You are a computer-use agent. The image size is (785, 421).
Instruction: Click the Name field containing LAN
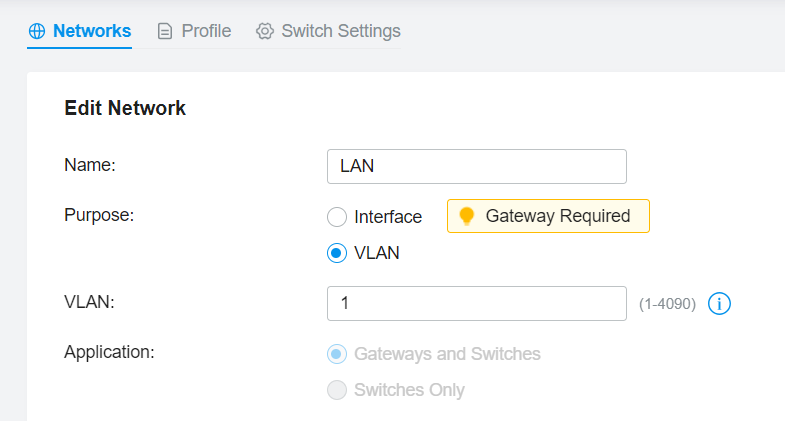coord(476,167)
